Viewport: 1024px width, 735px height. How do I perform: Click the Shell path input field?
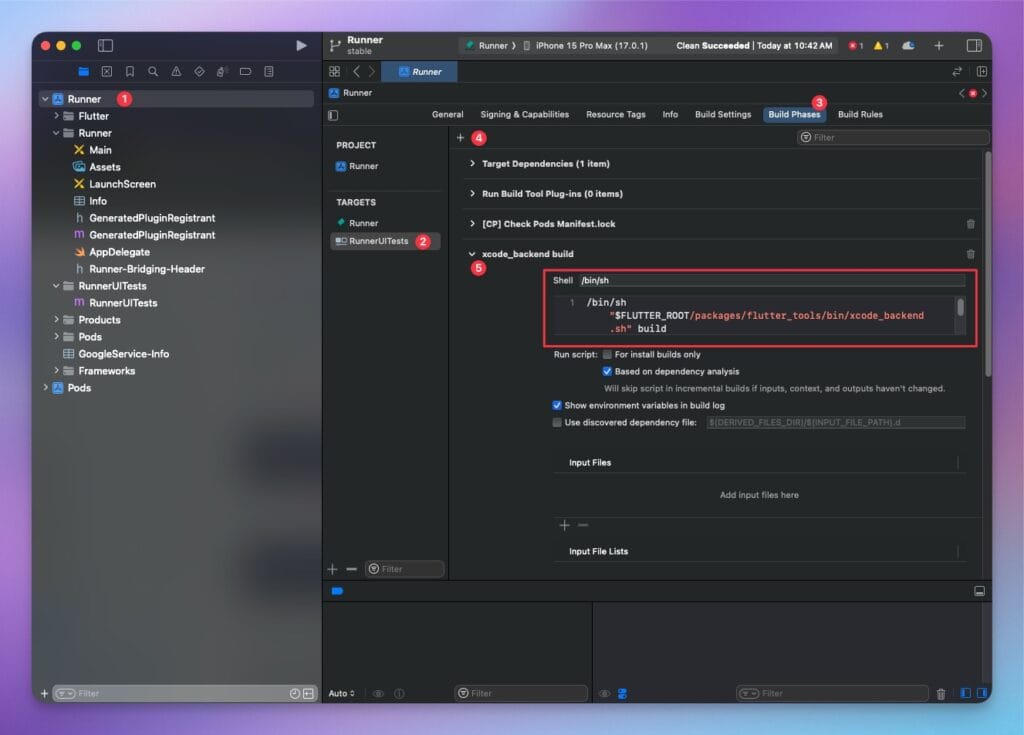point(772,280)
